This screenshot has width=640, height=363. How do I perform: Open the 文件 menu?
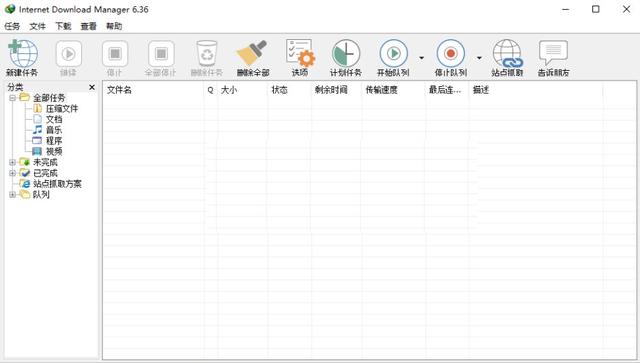tap(38, 26)
